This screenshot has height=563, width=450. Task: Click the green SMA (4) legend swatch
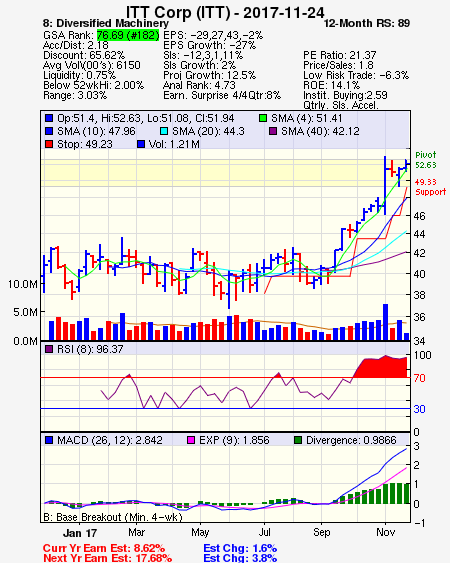click(263, 118)
